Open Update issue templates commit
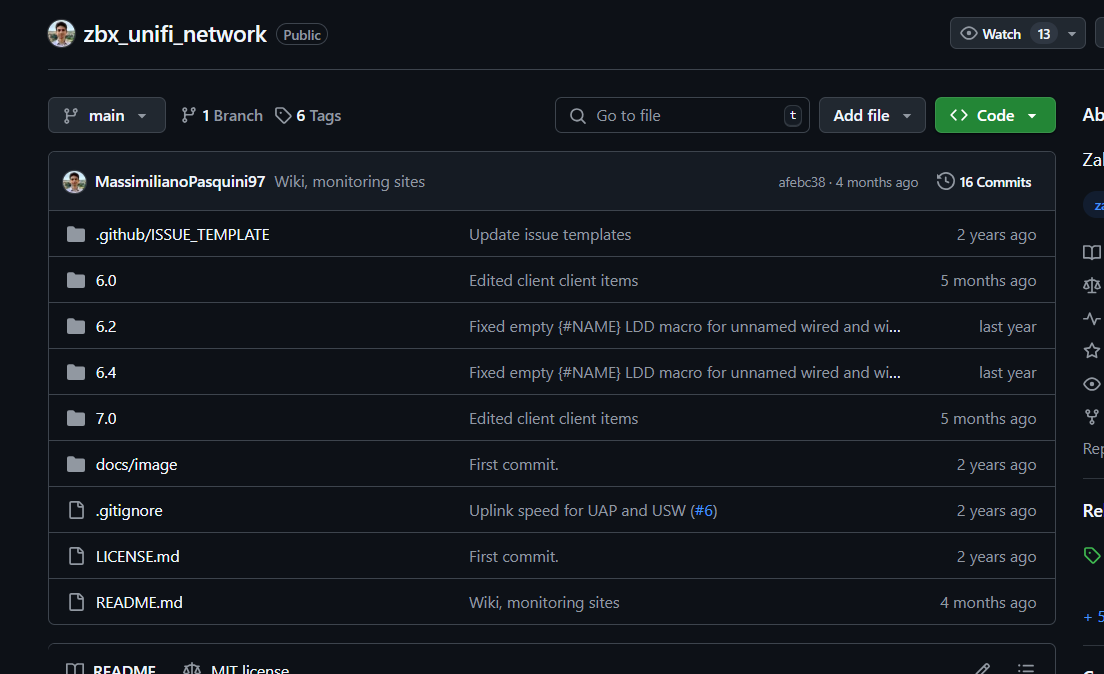 [x=551, y=235]
